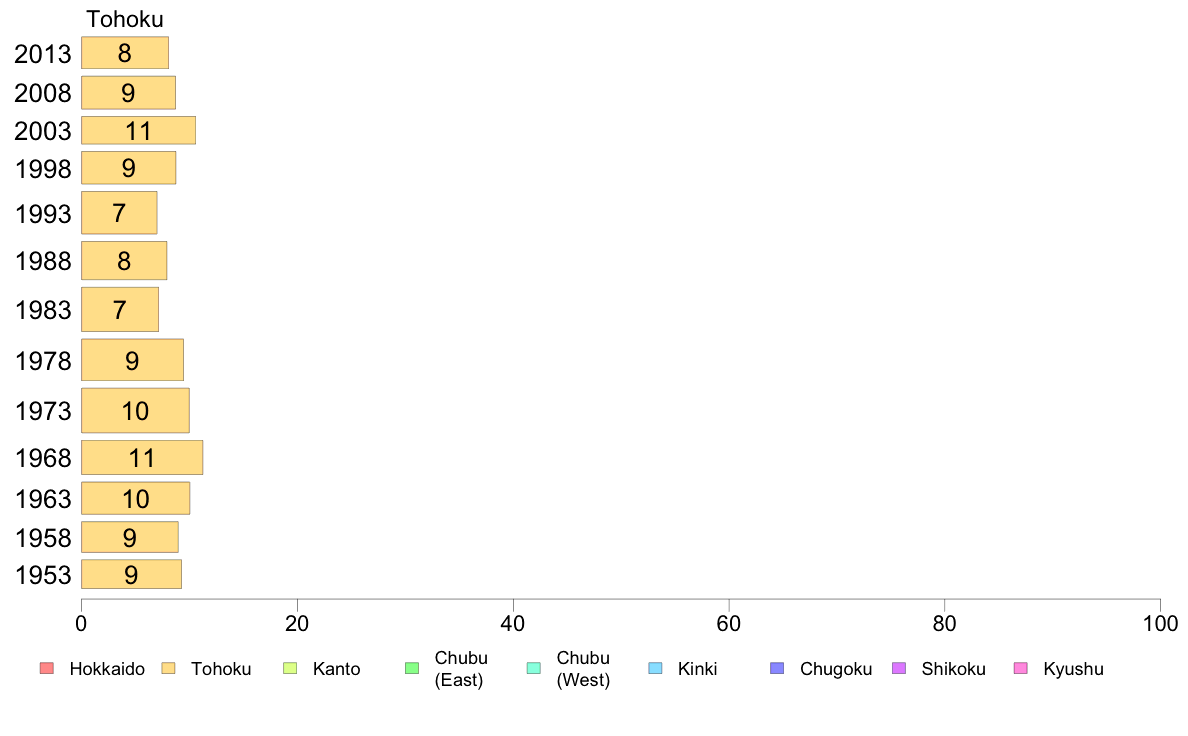Select the 1953 bar showing 9
Viewport: 1188px width, 736px height.
[x=131, y=575]
